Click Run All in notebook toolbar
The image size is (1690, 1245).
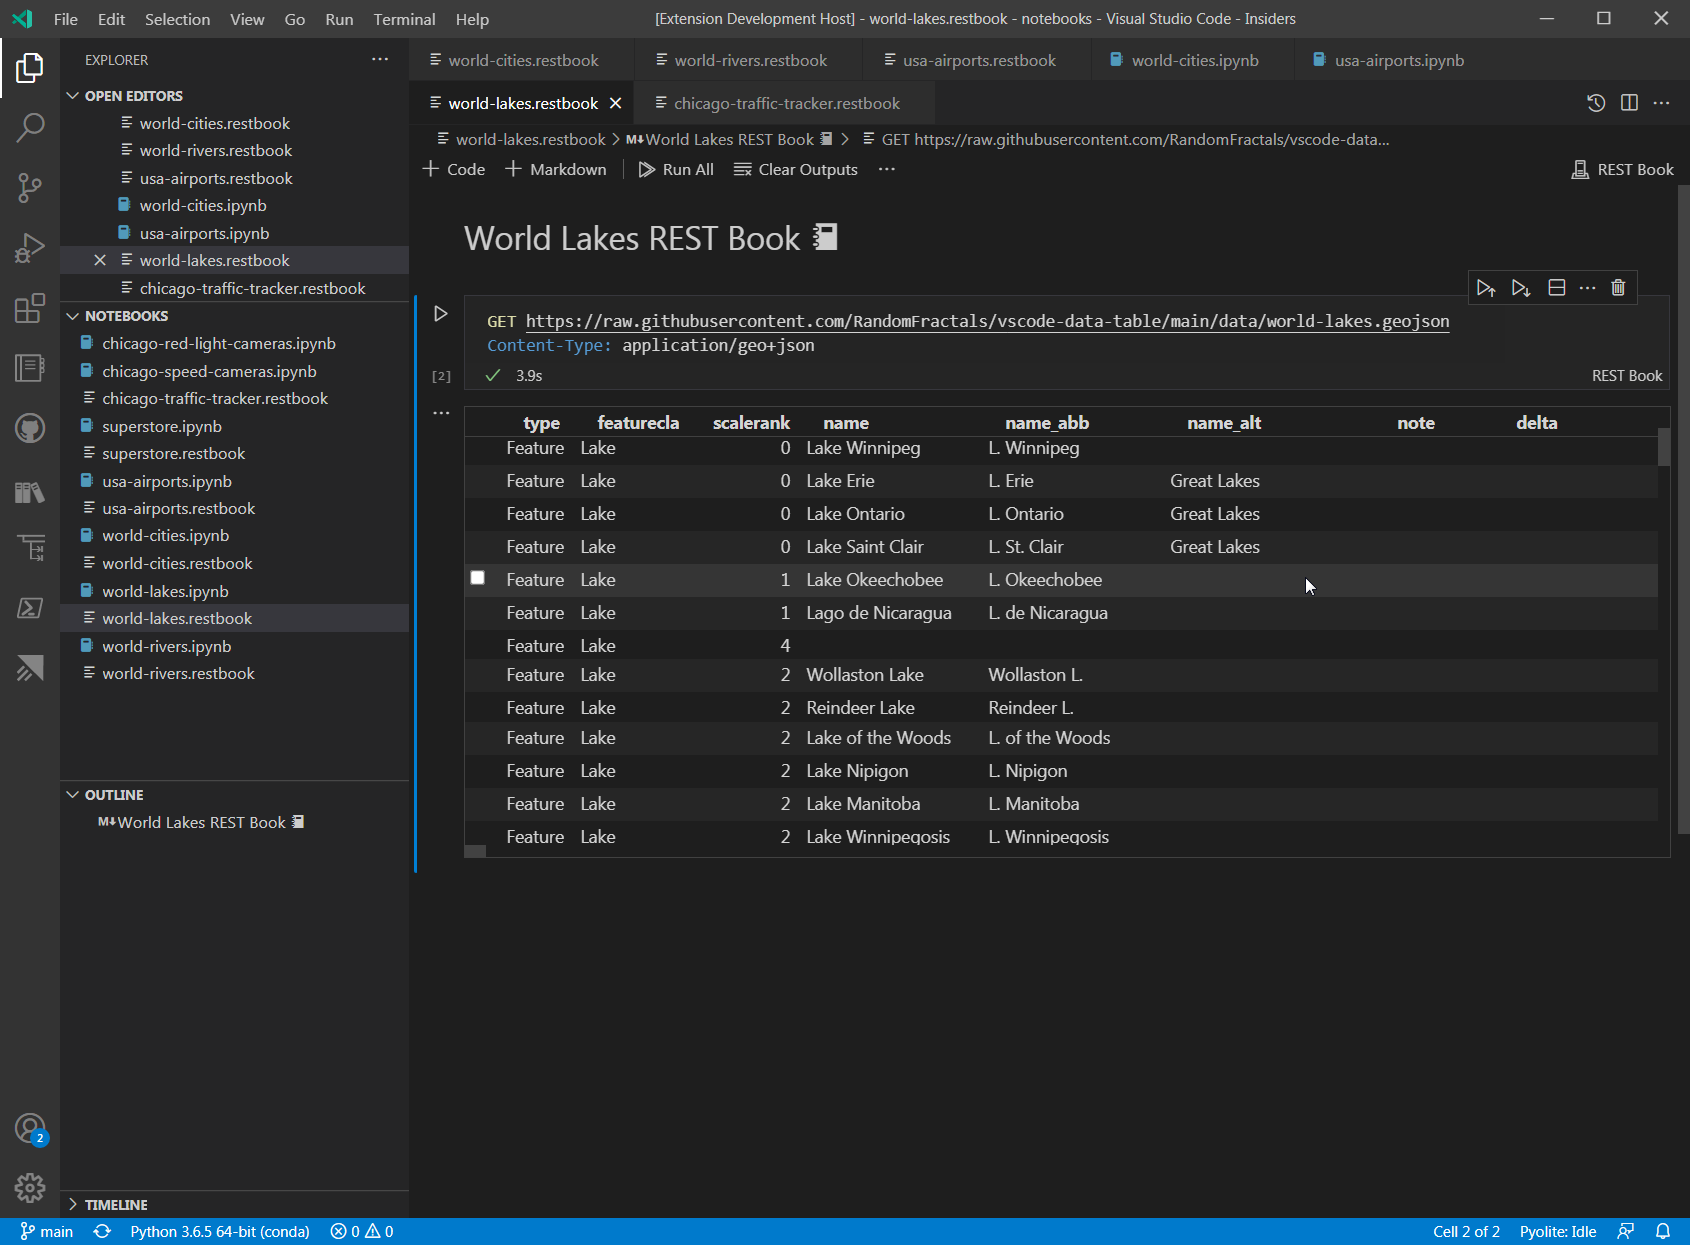pyautogui.click(x=676, y=169)
